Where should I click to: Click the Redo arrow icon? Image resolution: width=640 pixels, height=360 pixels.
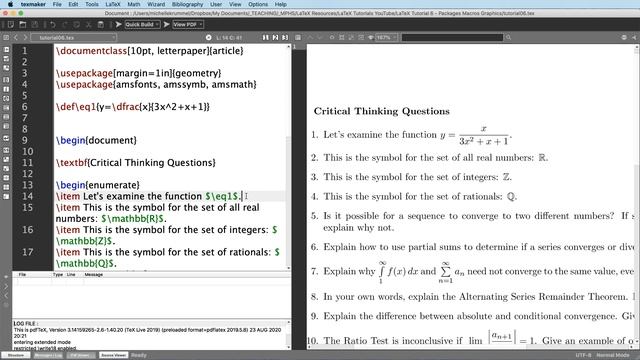[x=65, y=24]
